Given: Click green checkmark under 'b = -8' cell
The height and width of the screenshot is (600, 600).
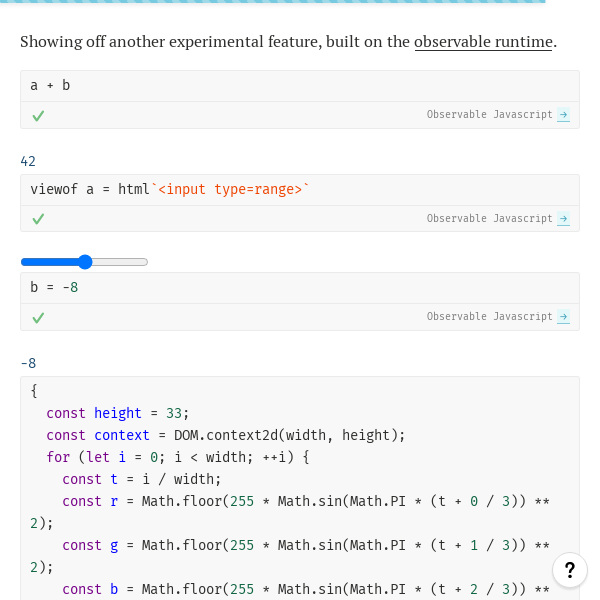Looking at the screenshot, I should pyautogui.click(x=38, y=318).
